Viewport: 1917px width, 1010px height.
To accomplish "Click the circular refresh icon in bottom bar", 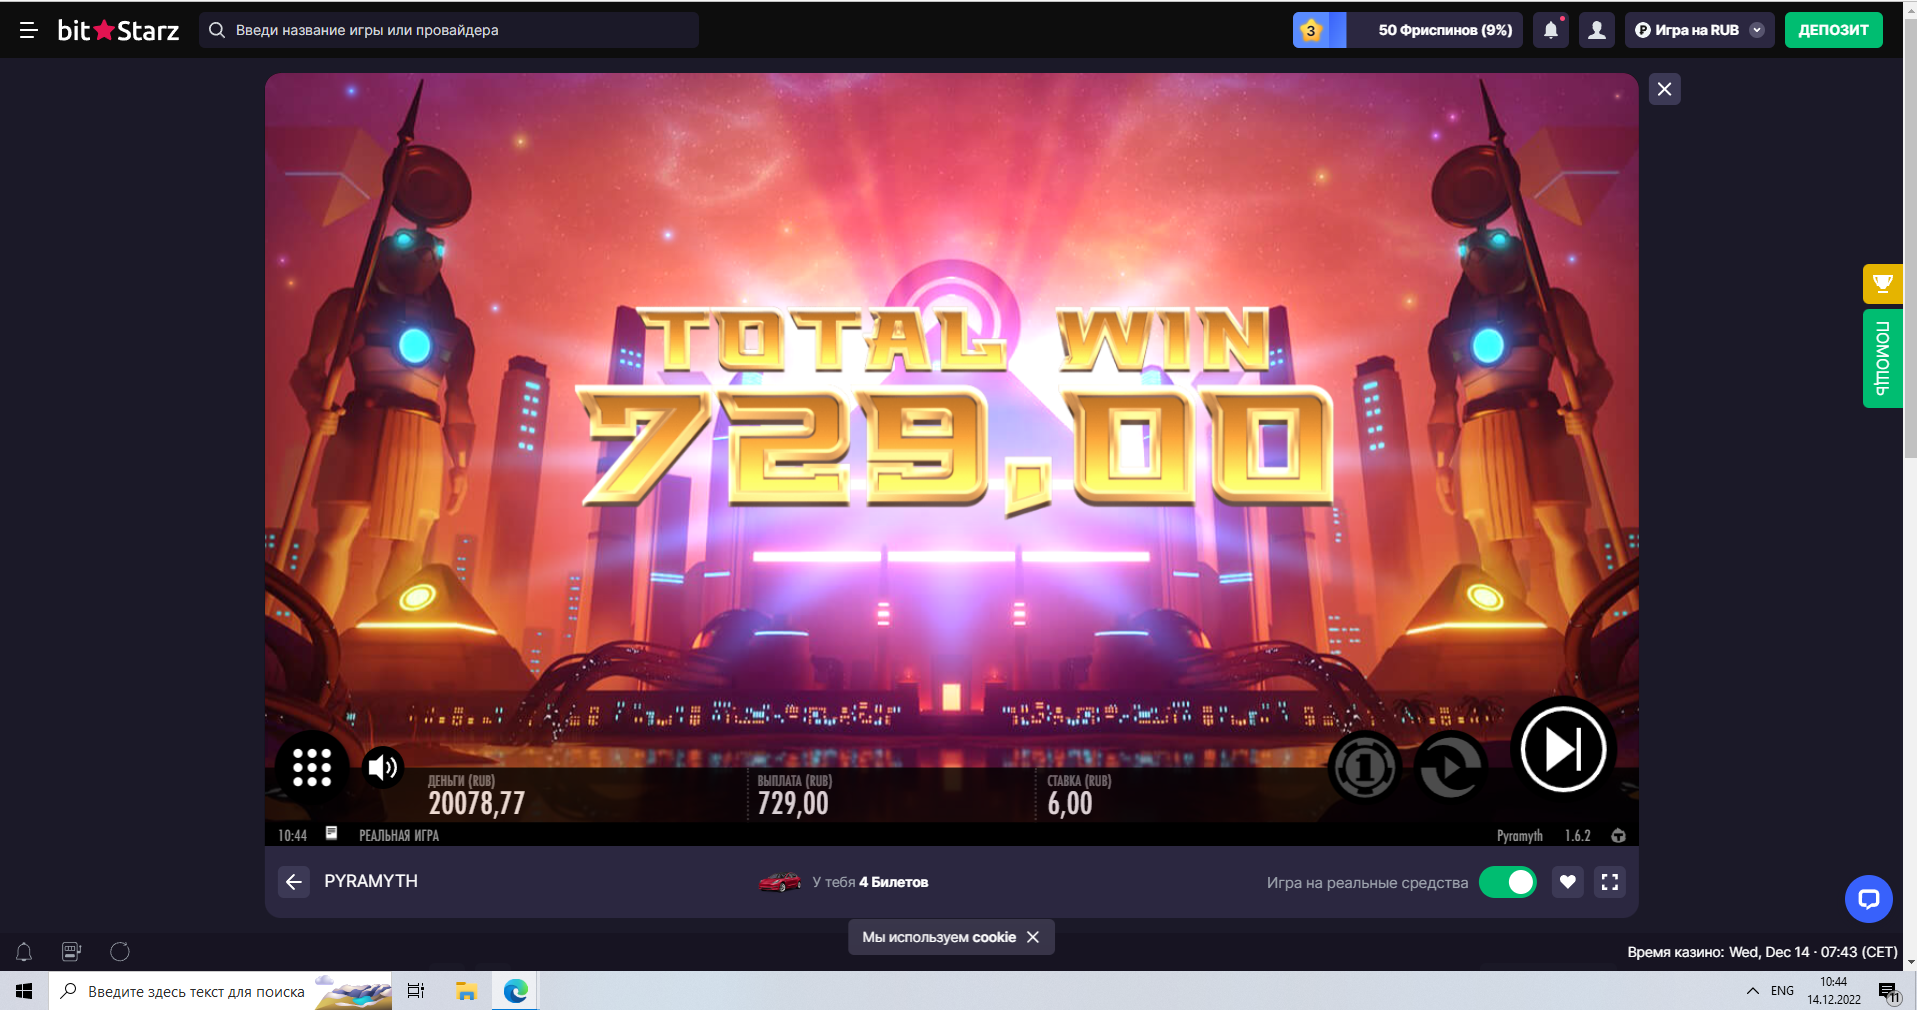I will 120,952.
